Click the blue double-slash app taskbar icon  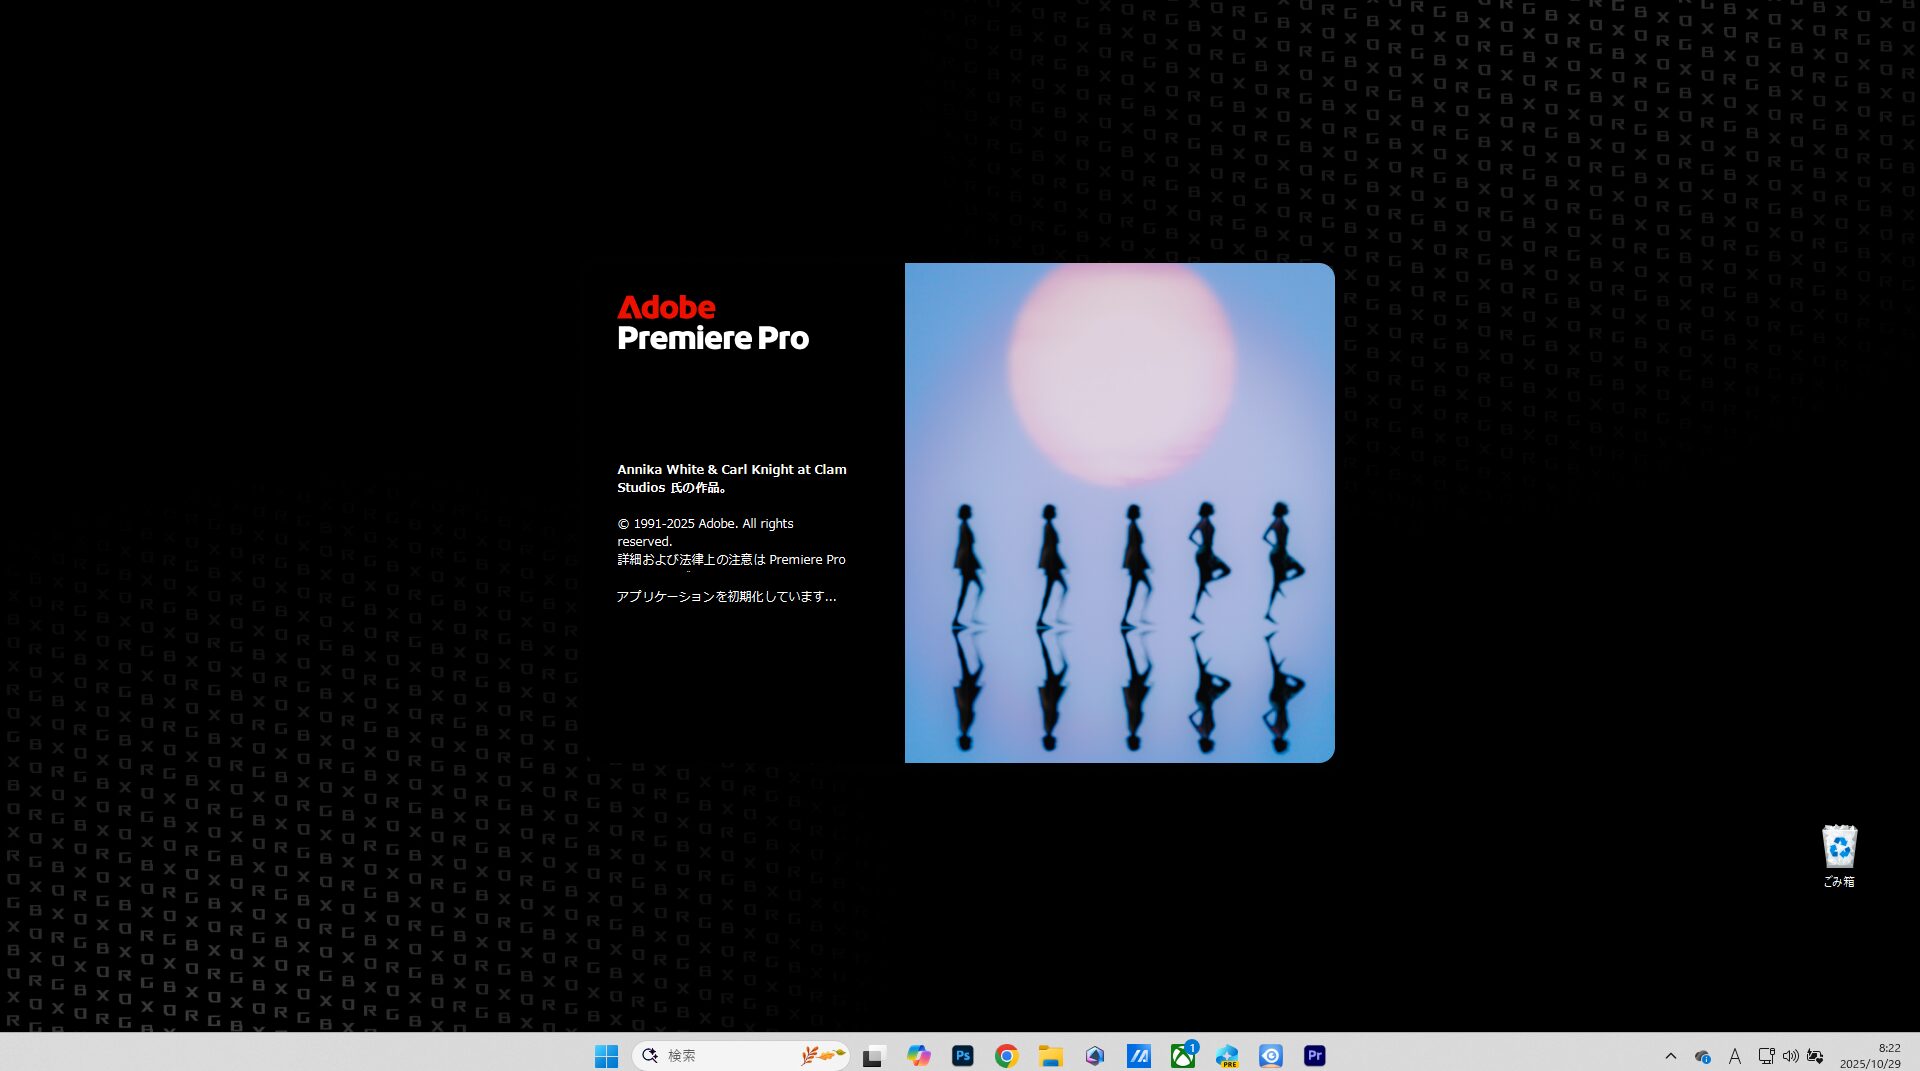(x=1138, y=1056)
